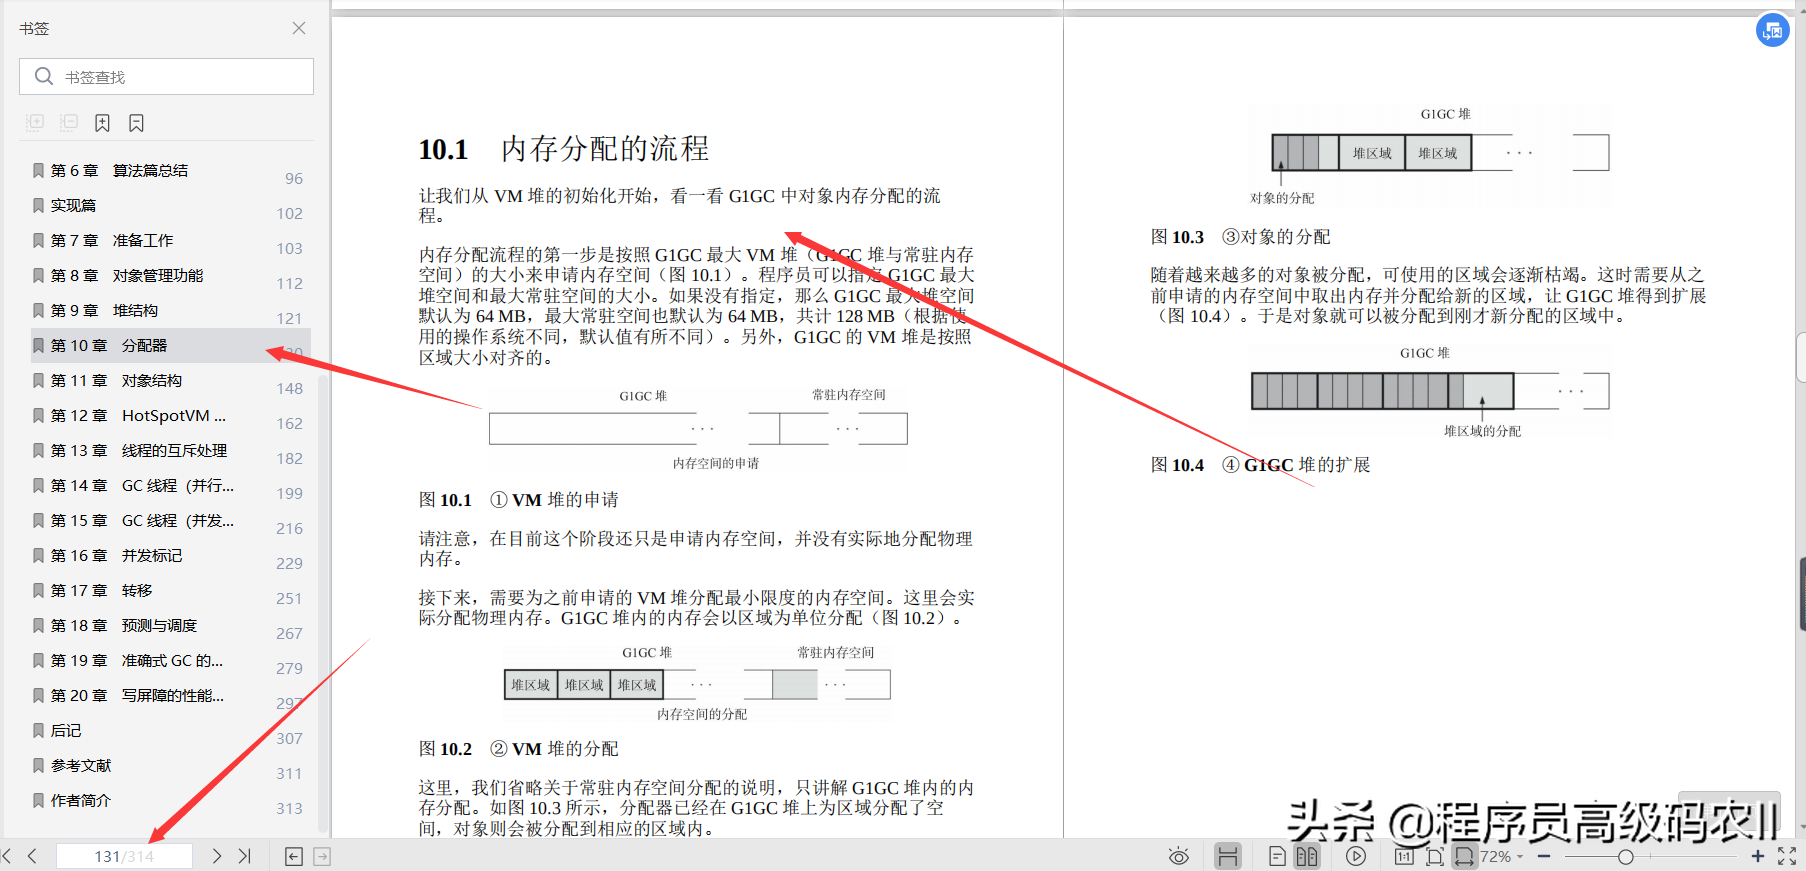
Task: Go forward to next view
Action: [322, 856]
